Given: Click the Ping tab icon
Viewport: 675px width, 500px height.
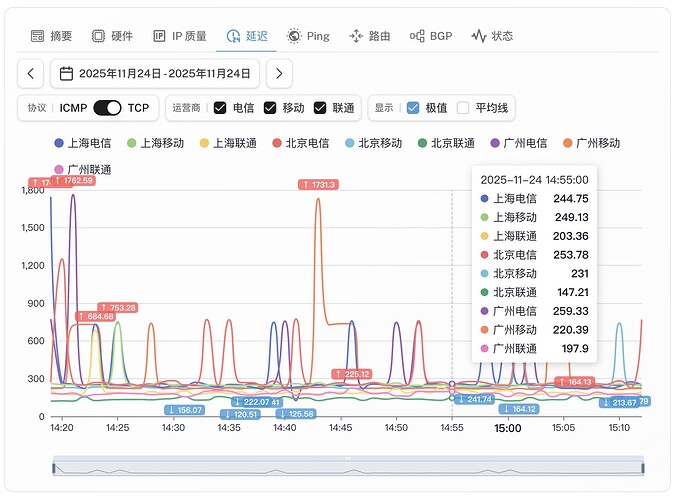Looking at the screenshot, I should coord(294,36).
